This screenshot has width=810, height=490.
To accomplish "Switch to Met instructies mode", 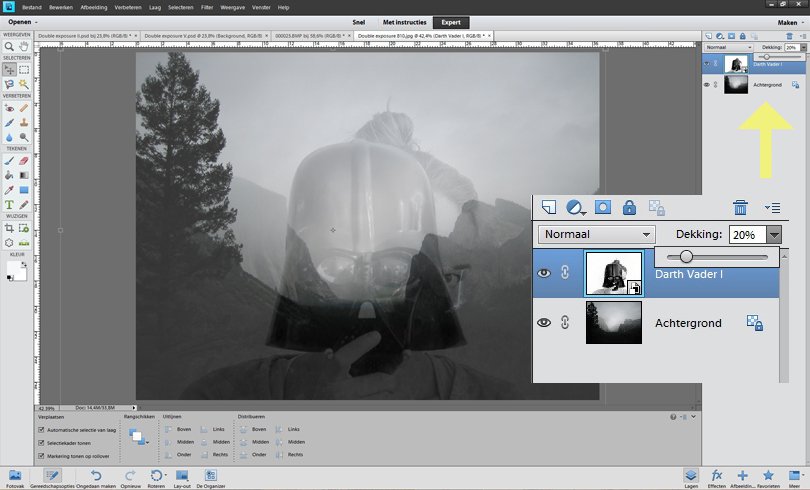I will tap(404, 23).
